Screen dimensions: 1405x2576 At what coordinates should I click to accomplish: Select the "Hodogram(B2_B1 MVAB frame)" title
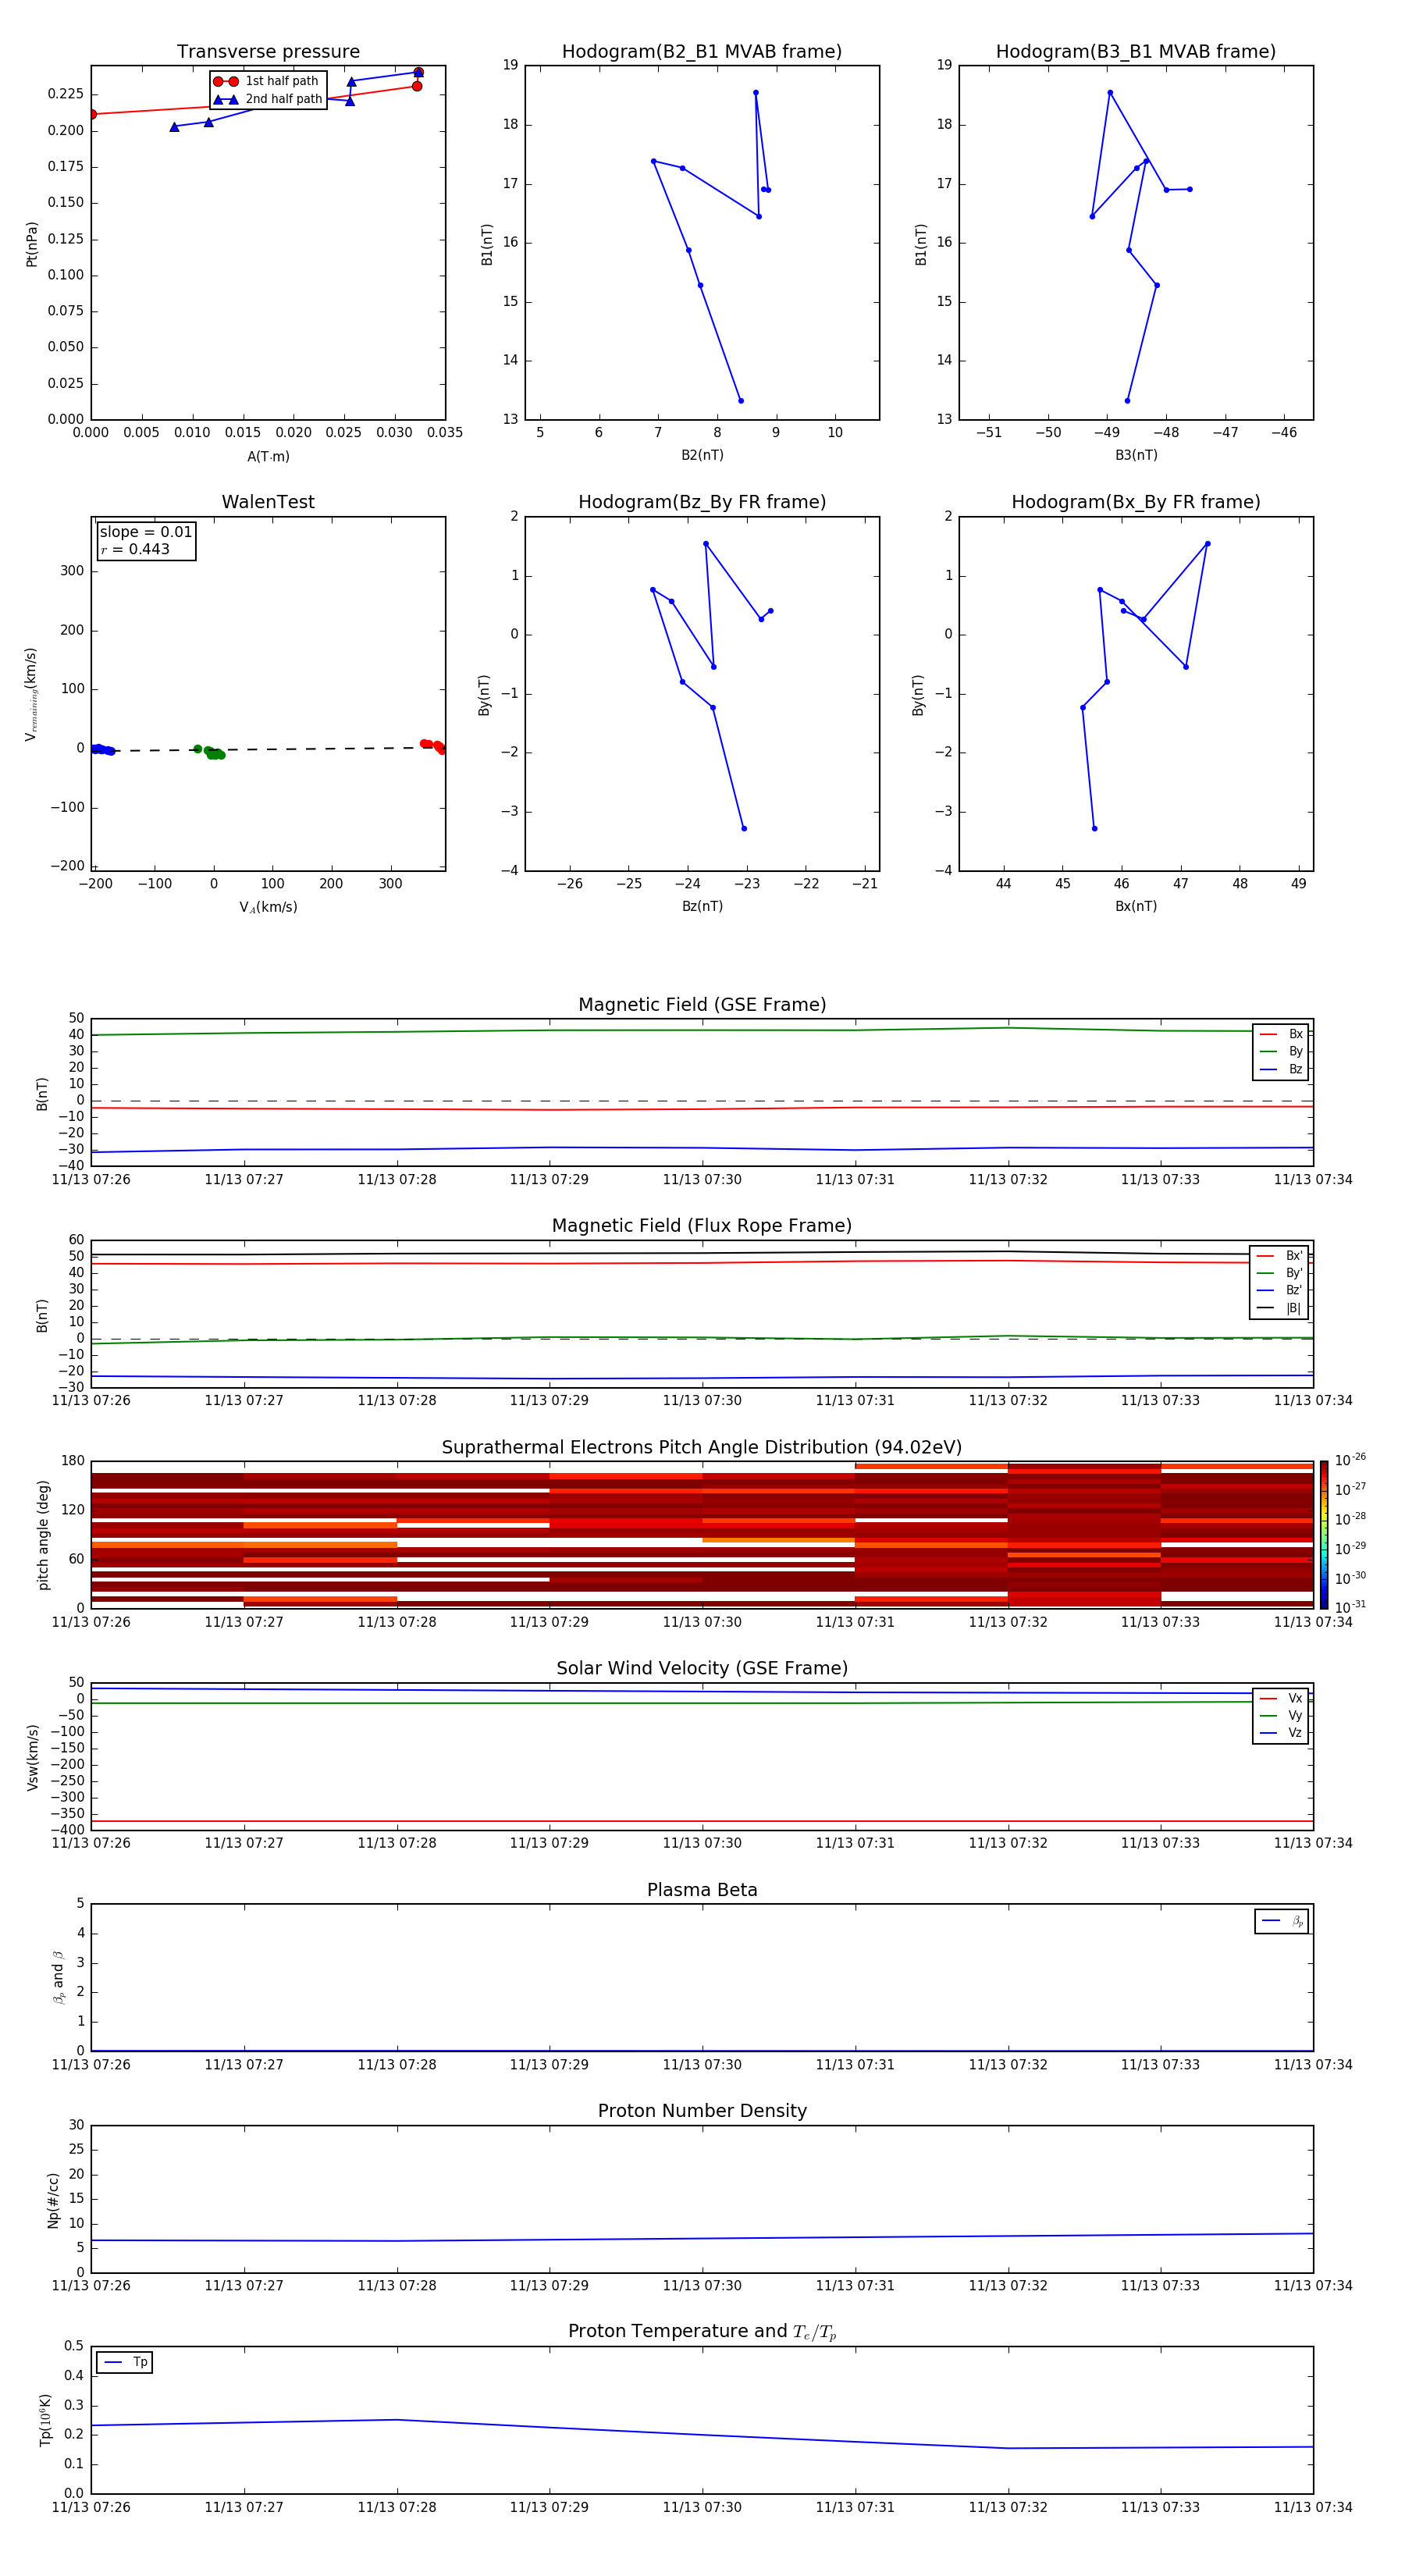(x=702, y=52)
